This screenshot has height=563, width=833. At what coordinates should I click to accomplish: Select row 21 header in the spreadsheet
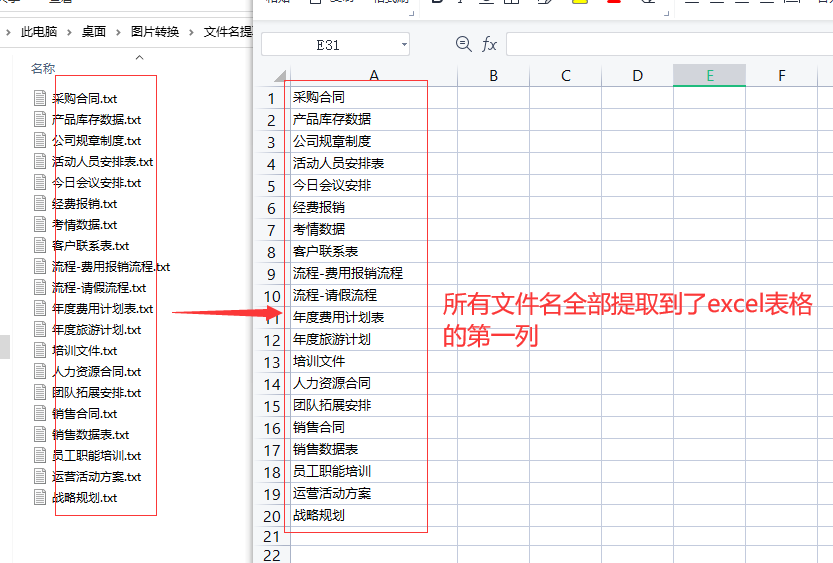click(x=271, y=537)
